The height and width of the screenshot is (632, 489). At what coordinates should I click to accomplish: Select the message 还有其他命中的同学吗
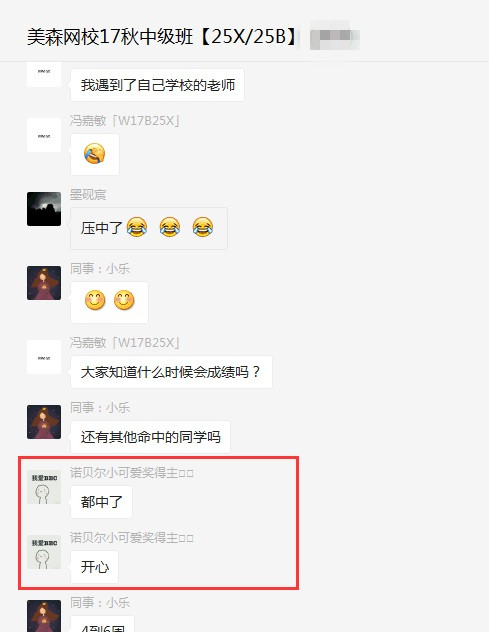point(150,437)
